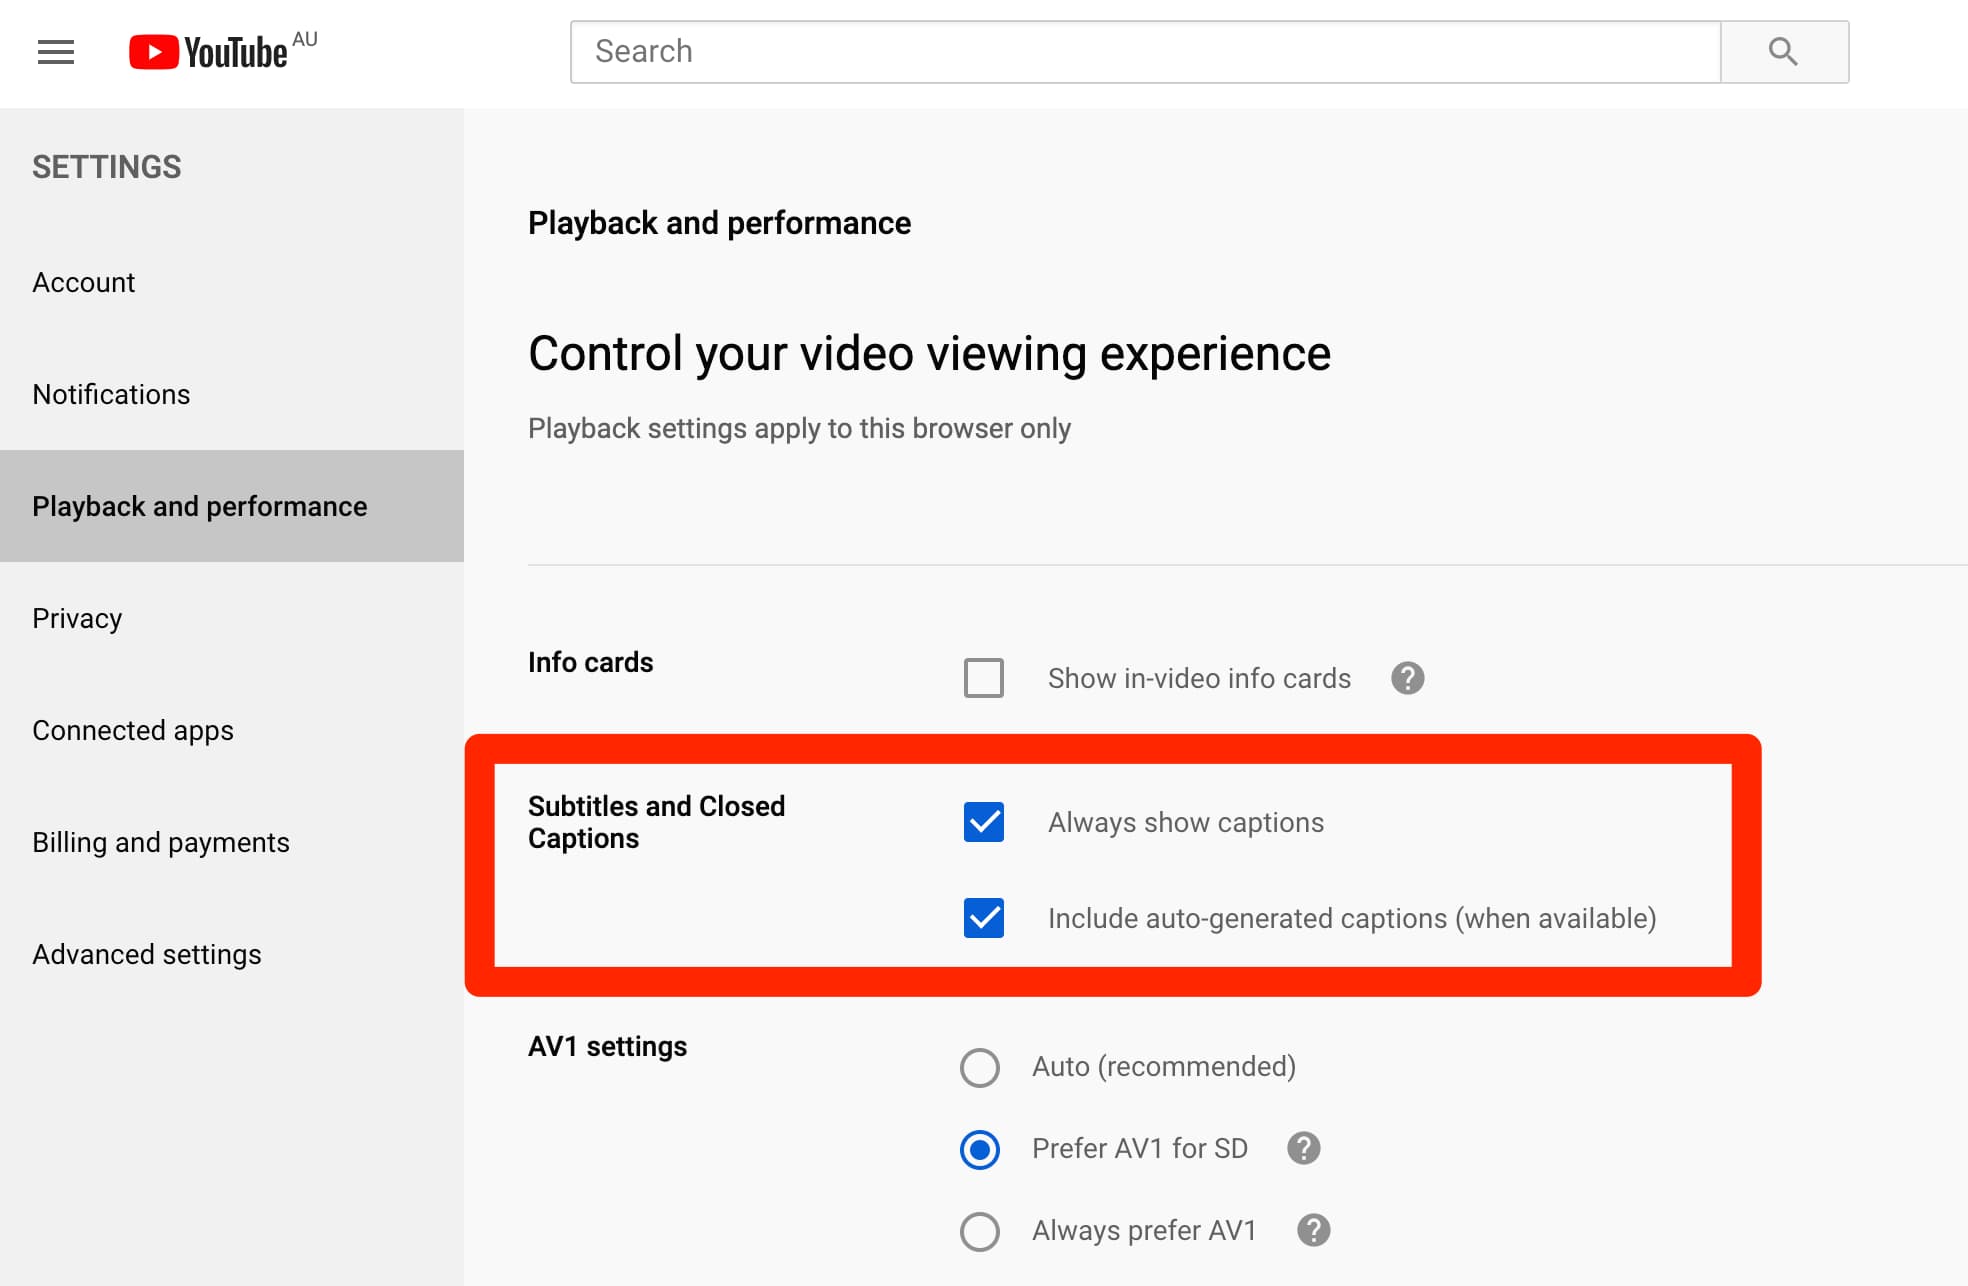The image size is (1968, 1286).
Task: Click the 'Control your video viewing experience' heading
Action: [x=929, y=354]
